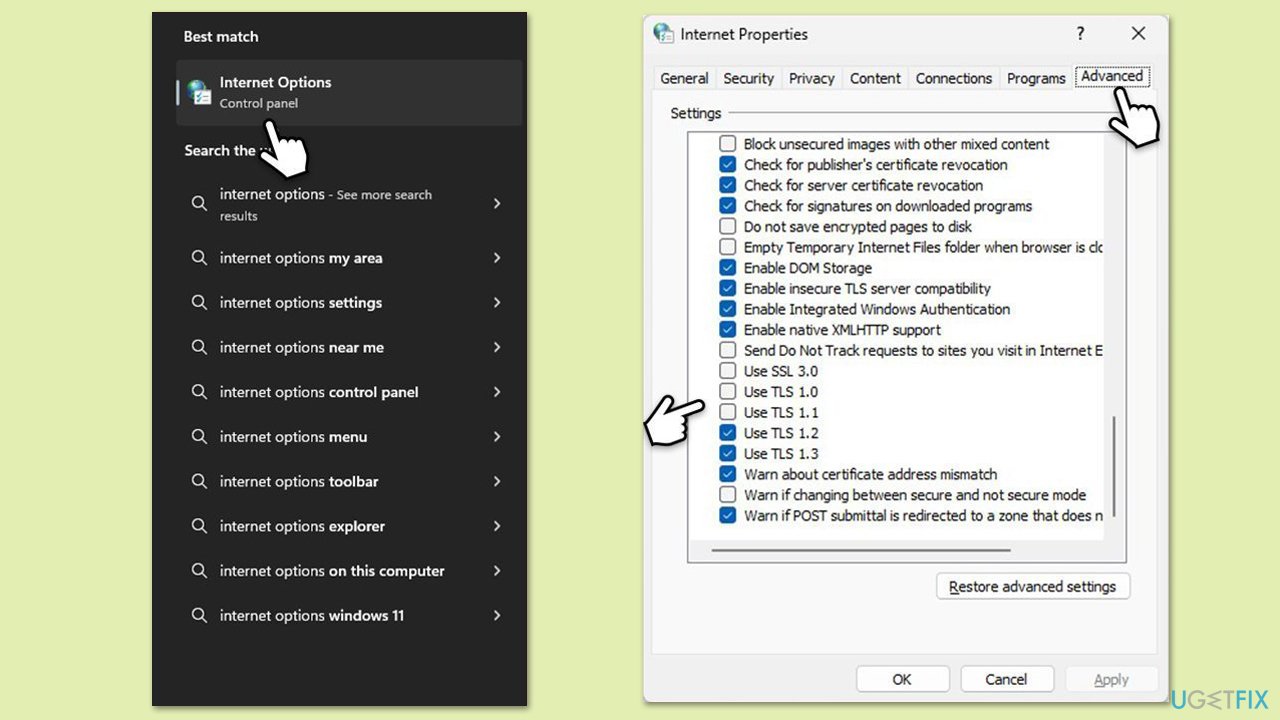Click Restore advanced settings button
This screenshot has width=1280, height=720.
[1032, 587]
